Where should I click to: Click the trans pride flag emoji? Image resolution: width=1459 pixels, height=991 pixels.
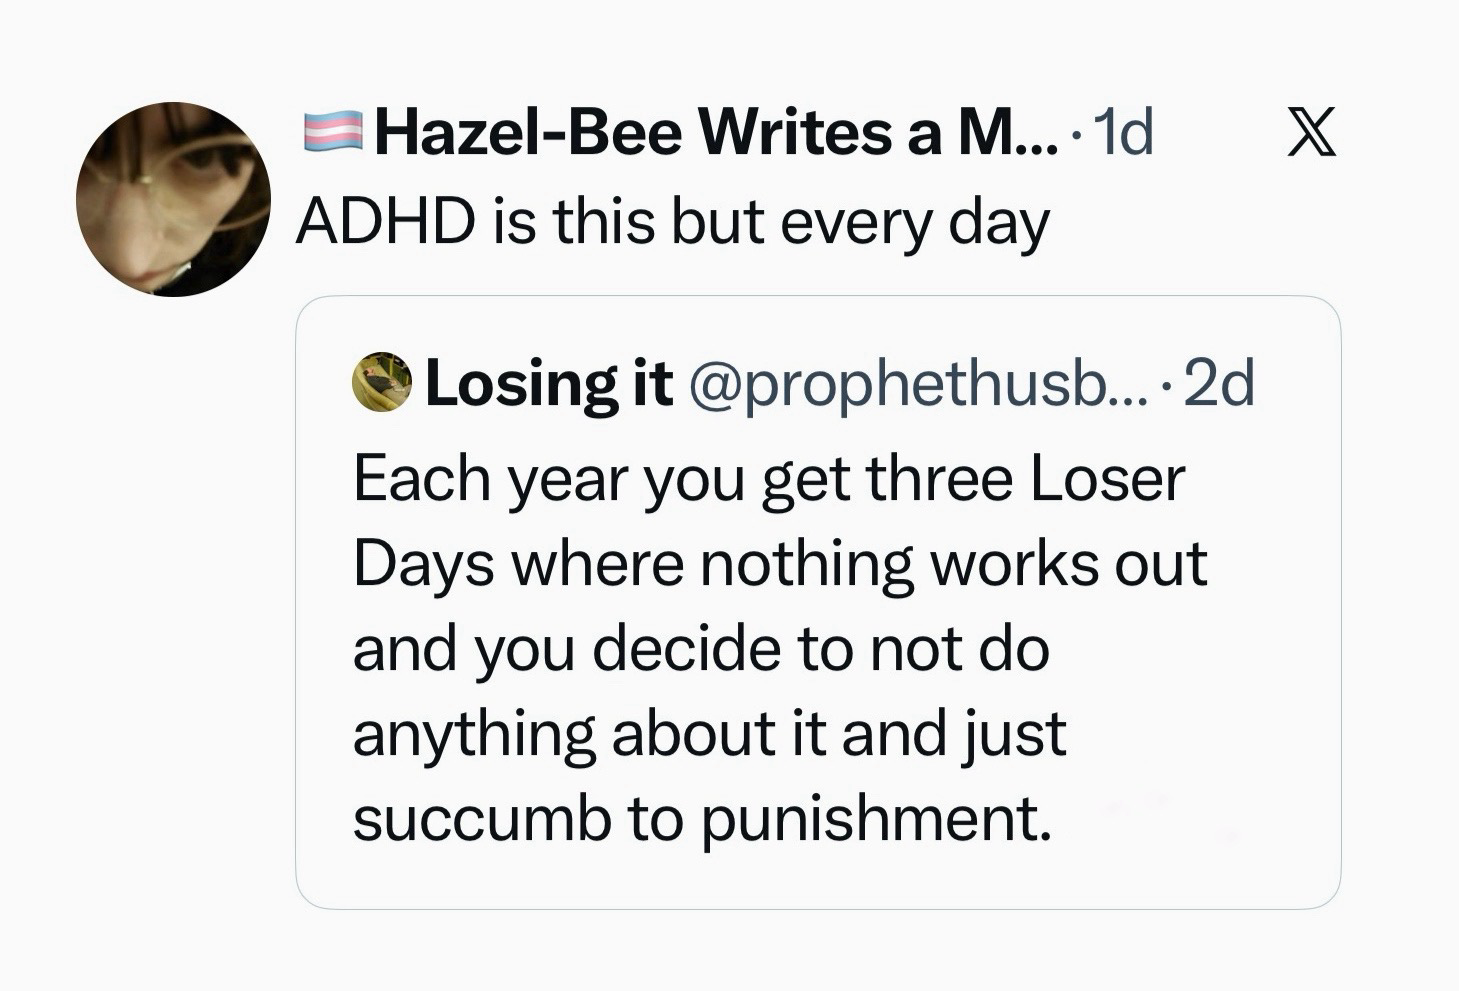(333, 132)
